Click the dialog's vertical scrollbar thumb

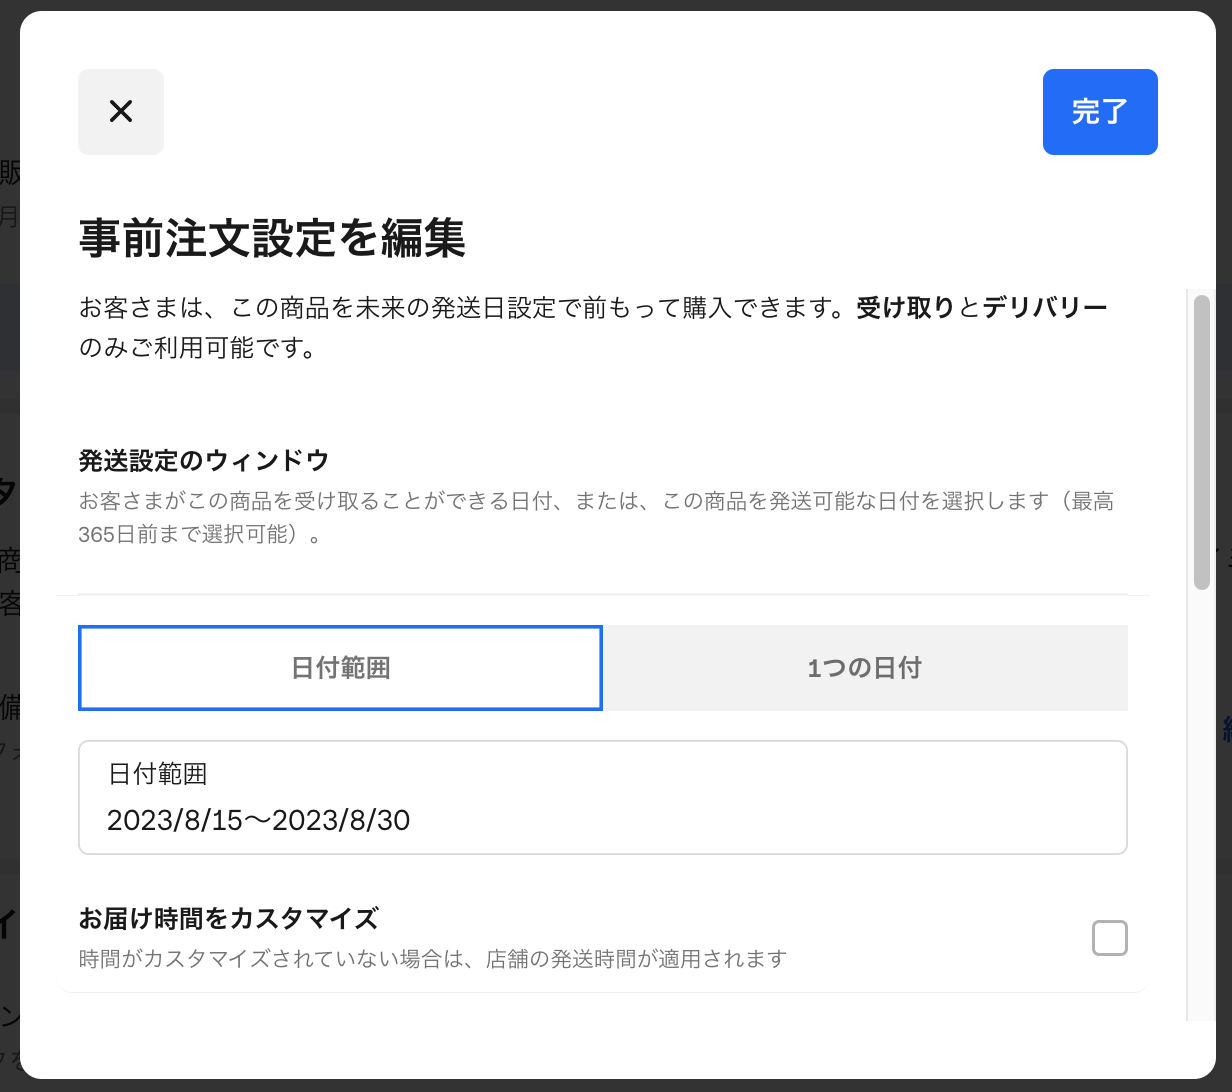(1201, 440)
